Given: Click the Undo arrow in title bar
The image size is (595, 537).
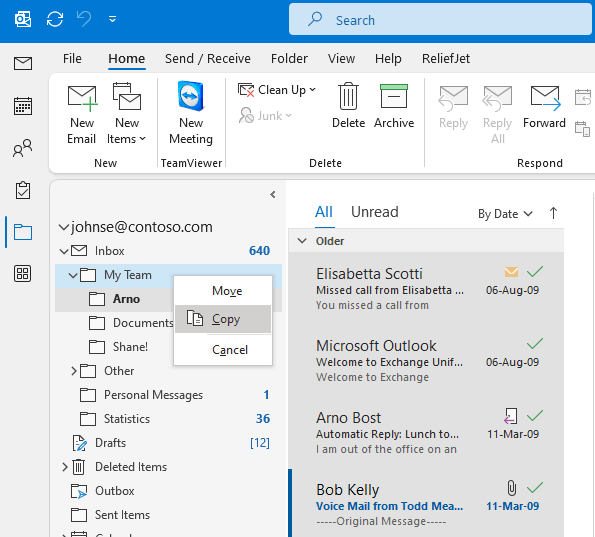Looking at the screenshot, I should [x=84, y=19].
